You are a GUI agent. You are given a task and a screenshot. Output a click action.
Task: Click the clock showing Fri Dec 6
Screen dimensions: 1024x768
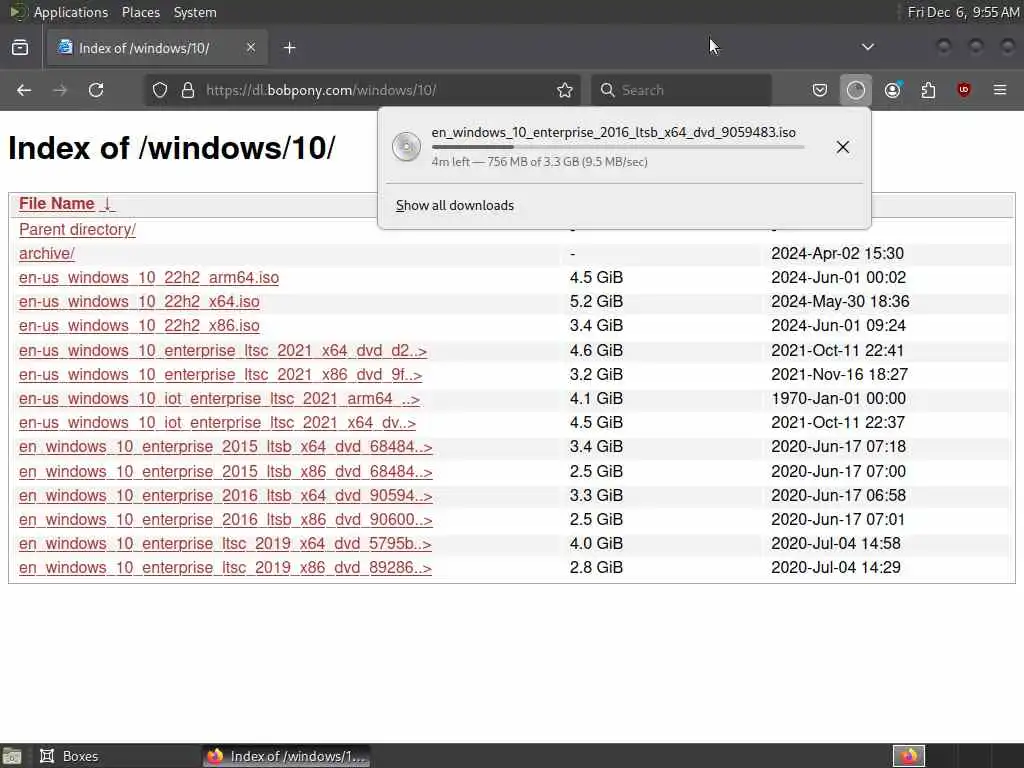(x=963, y=12)
